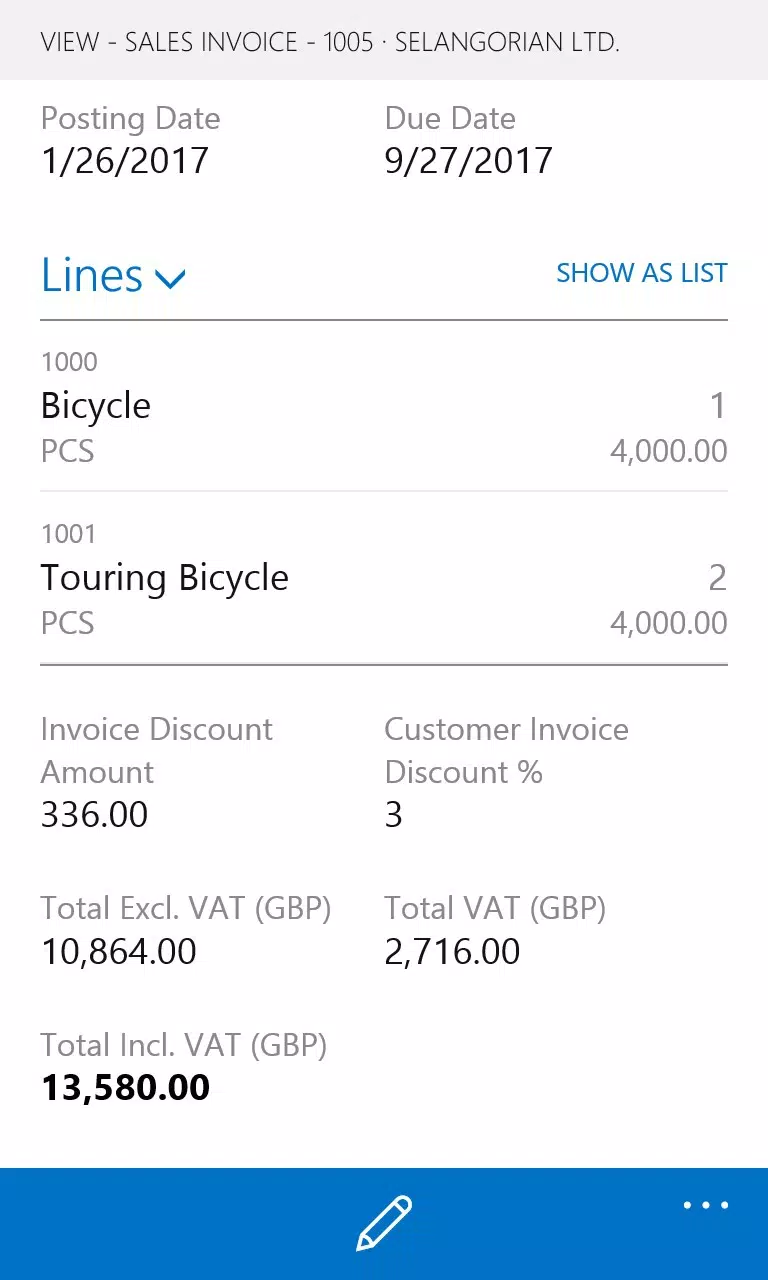This screenshot has width=768, height=1280.
Task: Tap Bicycle quantity value 1
Action: pyautogui.click(x=717, y=406)
